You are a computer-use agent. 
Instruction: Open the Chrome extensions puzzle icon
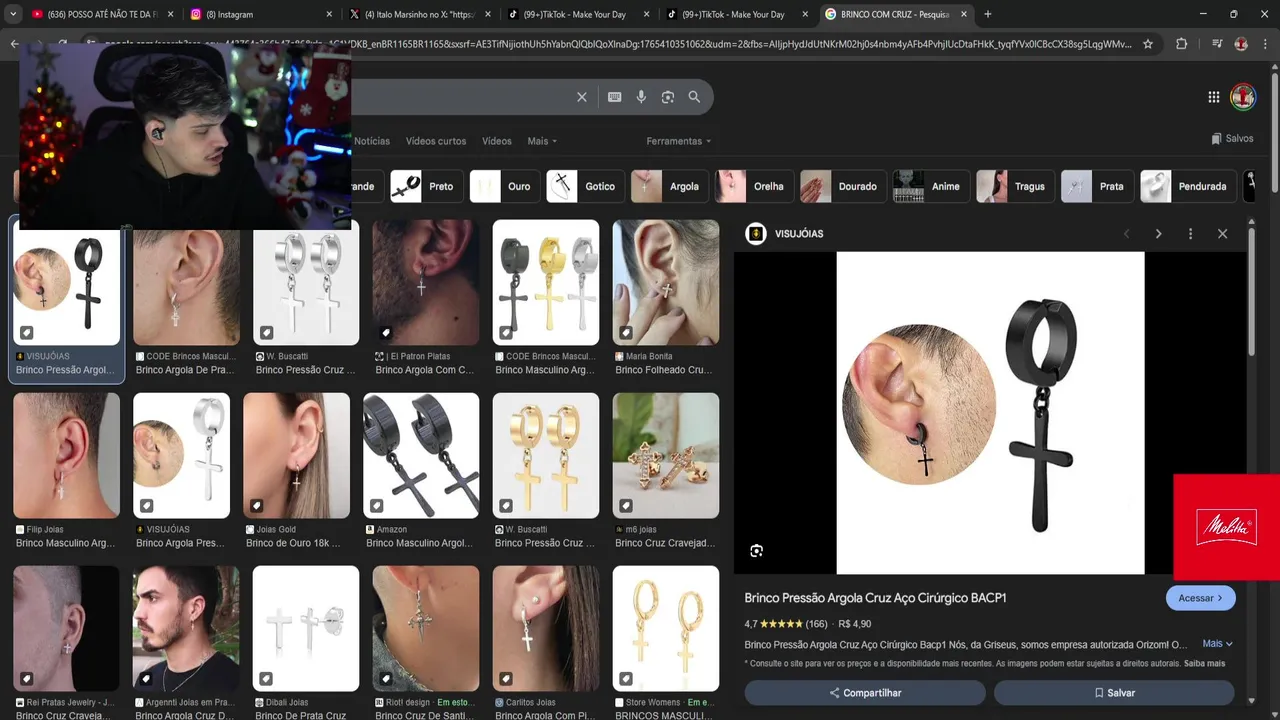[x=1181, y=44]
